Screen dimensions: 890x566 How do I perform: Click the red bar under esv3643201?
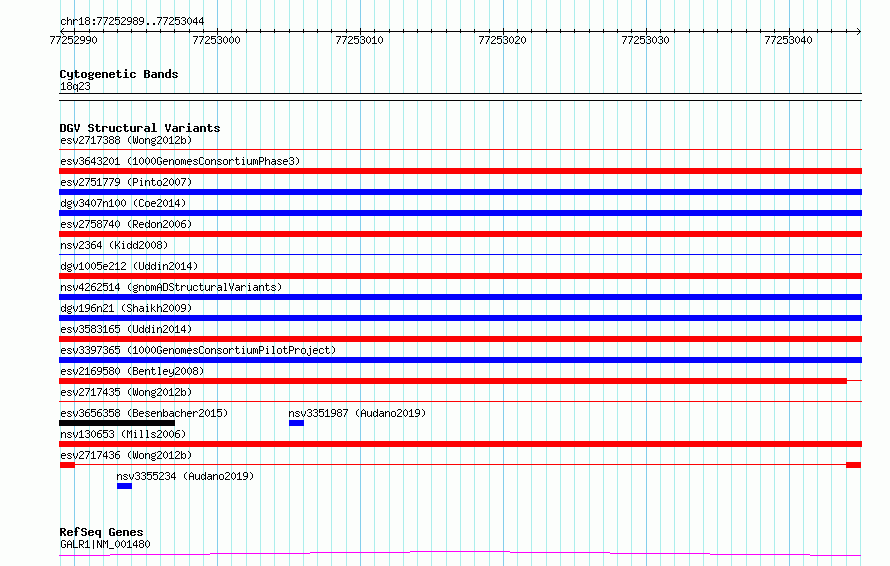point(460,171)
